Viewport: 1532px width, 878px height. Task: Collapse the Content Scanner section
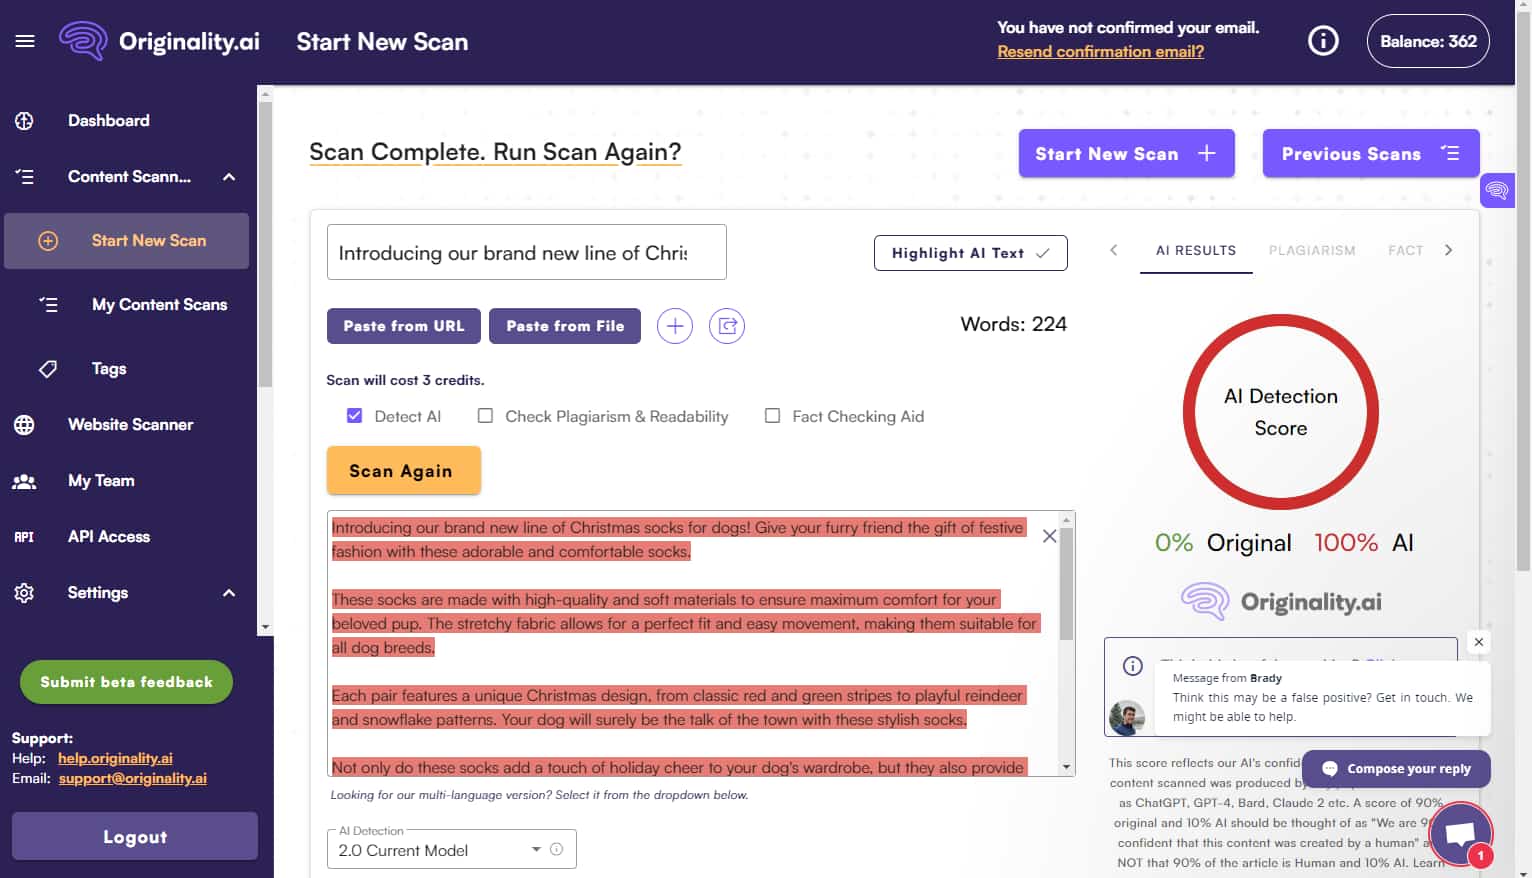[228, 176]
